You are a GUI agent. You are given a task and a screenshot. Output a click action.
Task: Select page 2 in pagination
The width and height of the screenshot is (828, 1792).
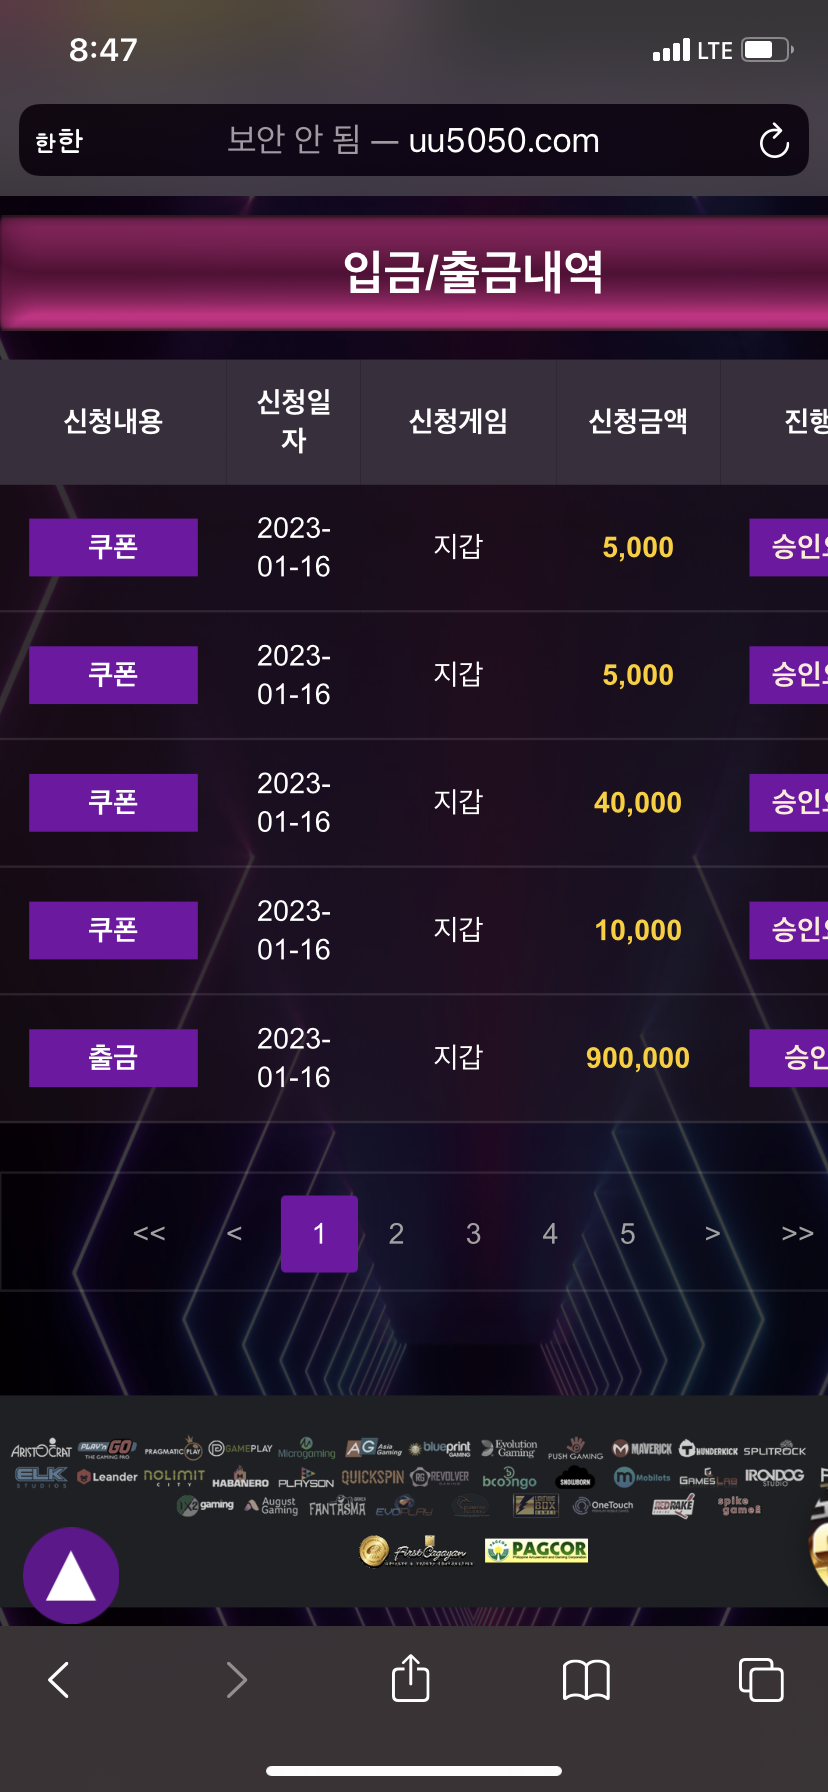[396, 1234]
